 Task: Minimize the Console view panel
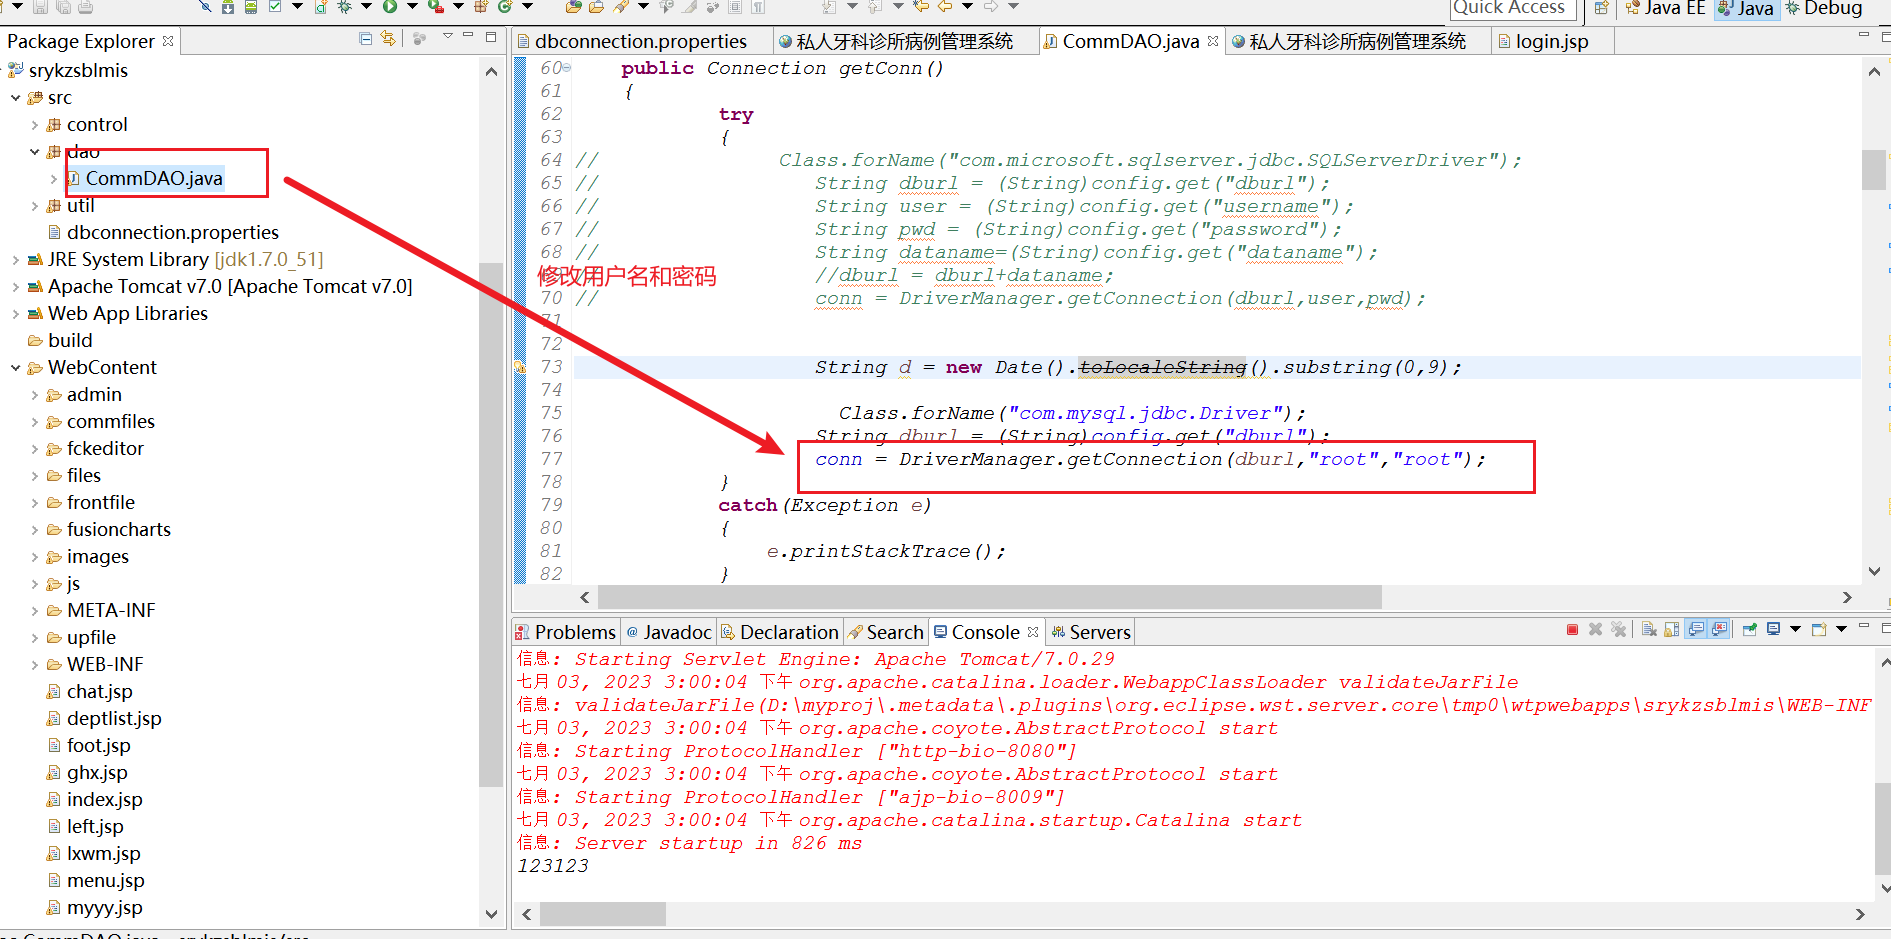[x=1863, y=626]
